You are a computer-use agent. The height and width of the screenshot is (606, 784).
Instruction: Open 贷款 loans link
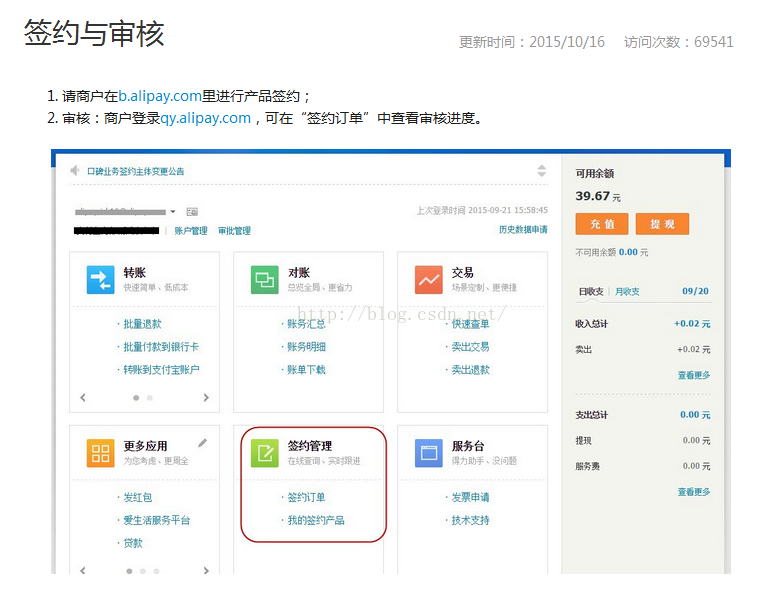click(x=132, y=543)
